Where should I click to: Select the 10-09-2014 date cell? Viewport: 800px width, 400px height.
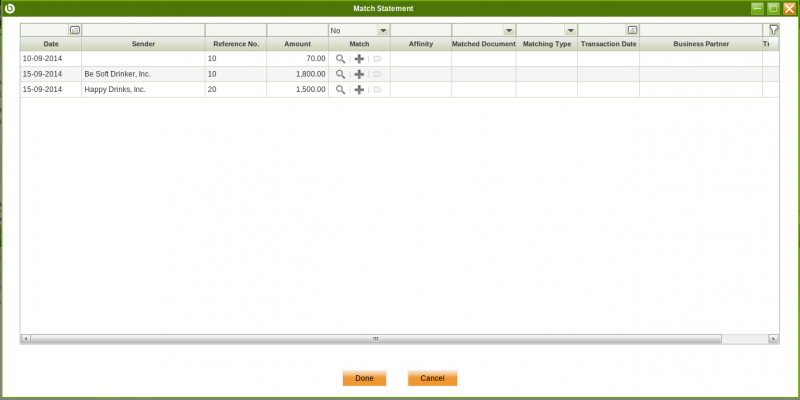tap(51, 59)
